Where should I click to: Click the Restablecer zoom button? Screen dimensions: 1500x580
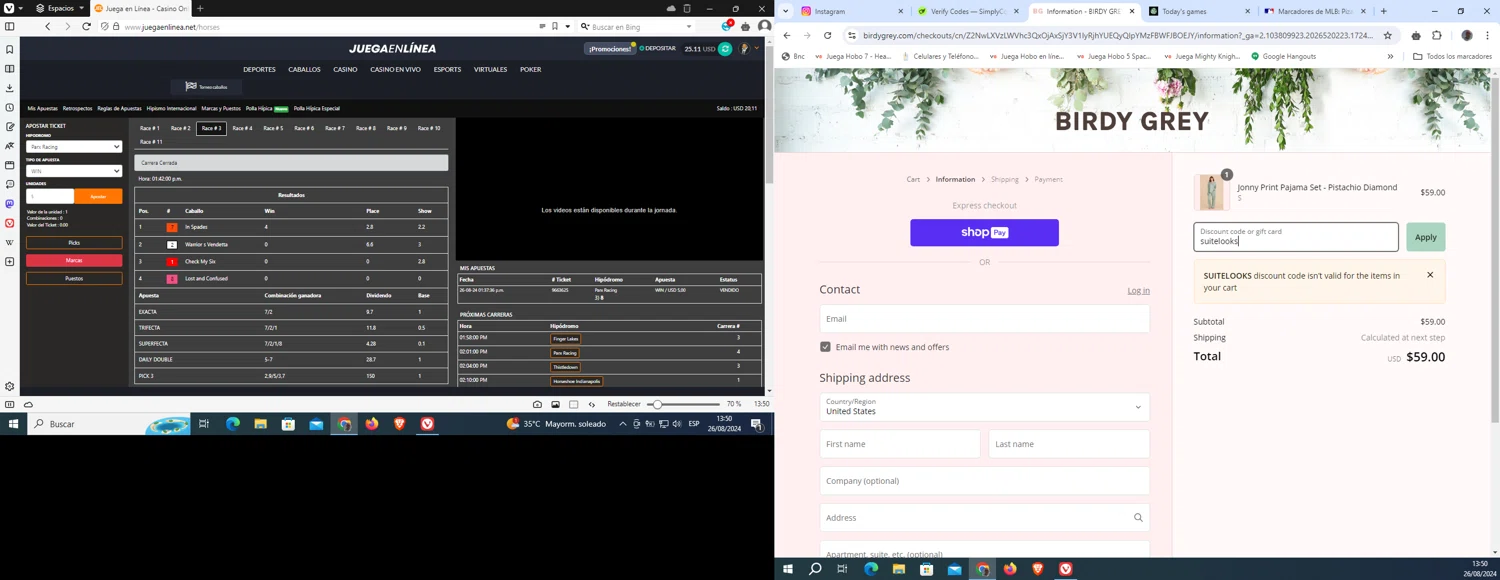click(624, 405)
